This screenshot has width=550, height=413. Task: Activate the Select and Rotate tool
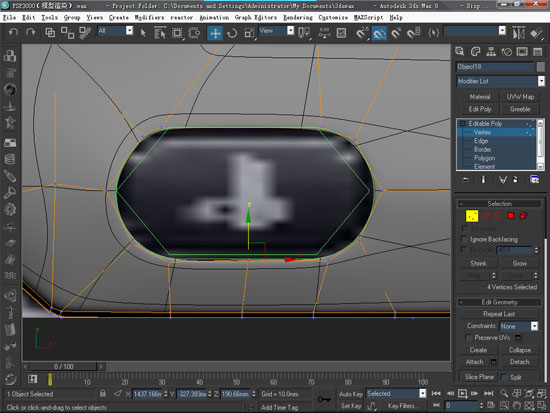[x=232, y=33]
